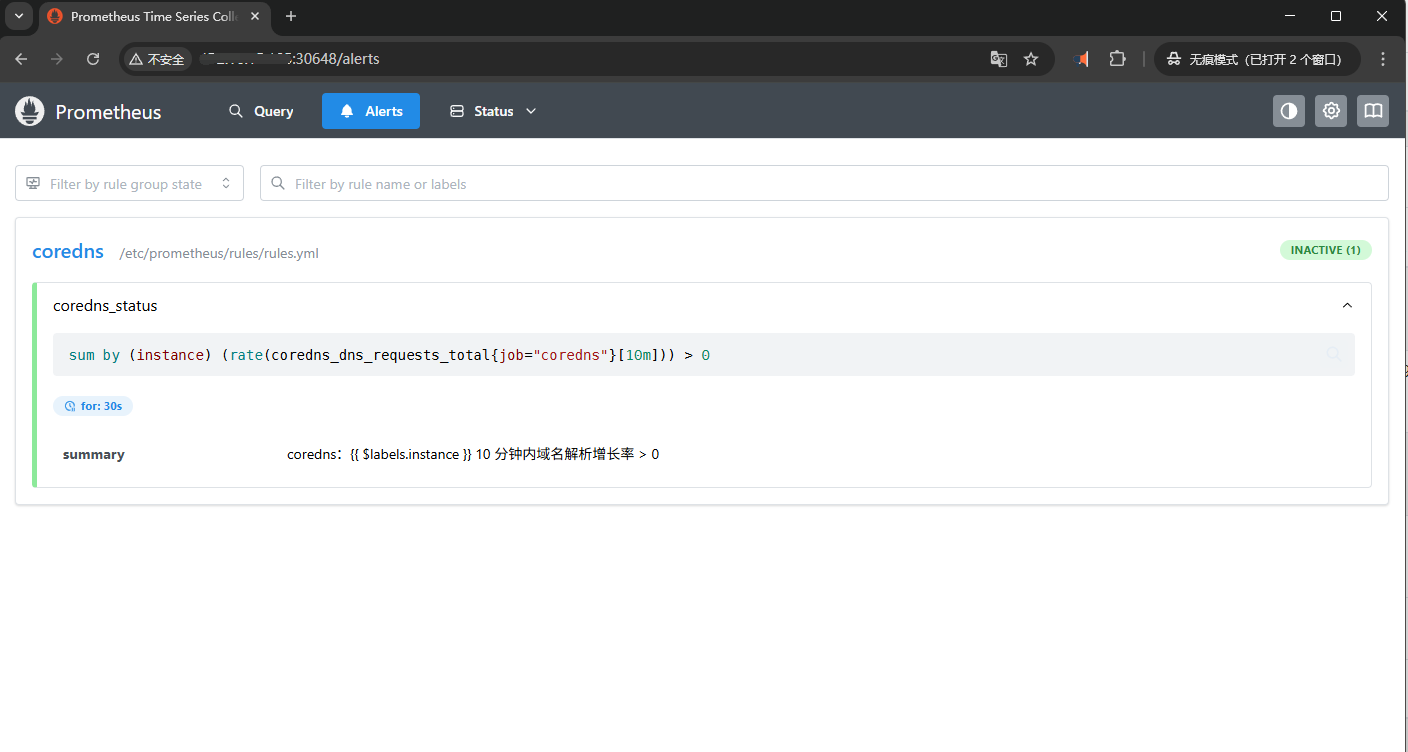Open the rule expression in query view
The image size is (1408, 752).
[1334, 355]
